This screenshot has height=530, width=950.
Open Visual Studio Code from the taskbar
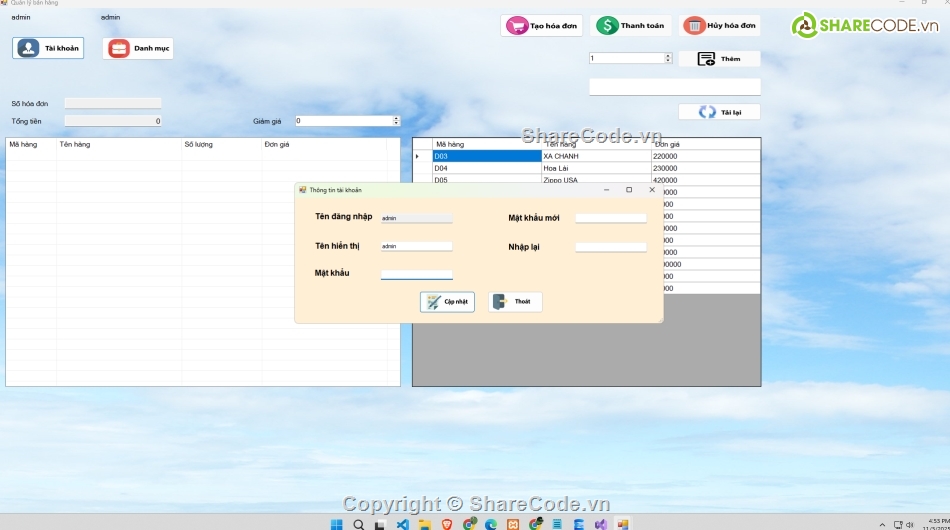coord(403,524)
